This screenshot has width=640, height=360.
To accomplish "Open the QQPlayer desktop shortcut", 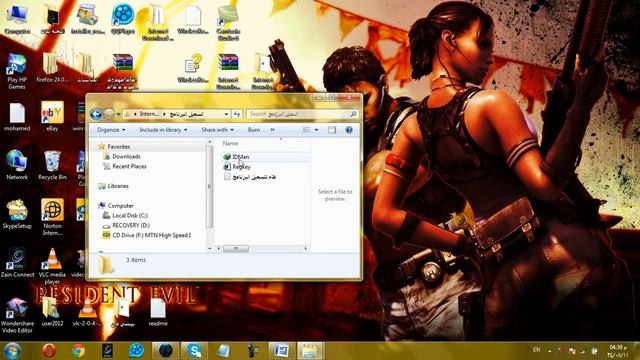I will (123, 19).
